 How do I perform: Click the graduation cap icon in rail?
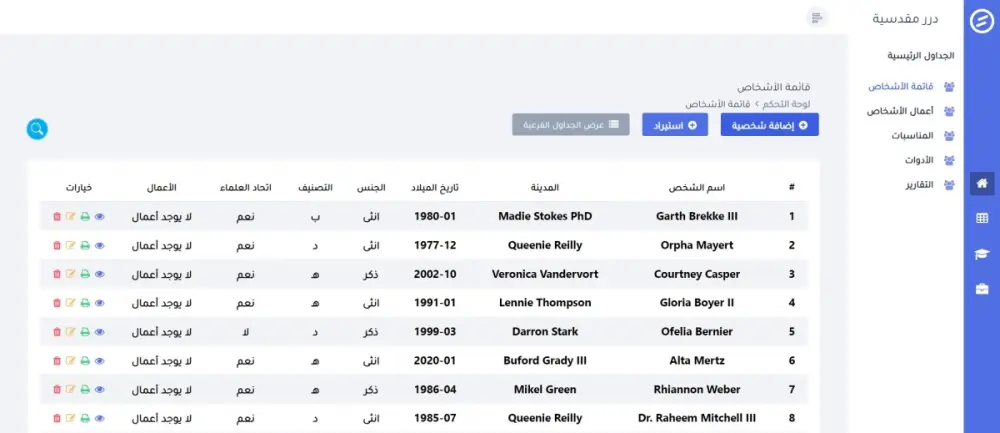pyautogui.click(x=982, y=254)
